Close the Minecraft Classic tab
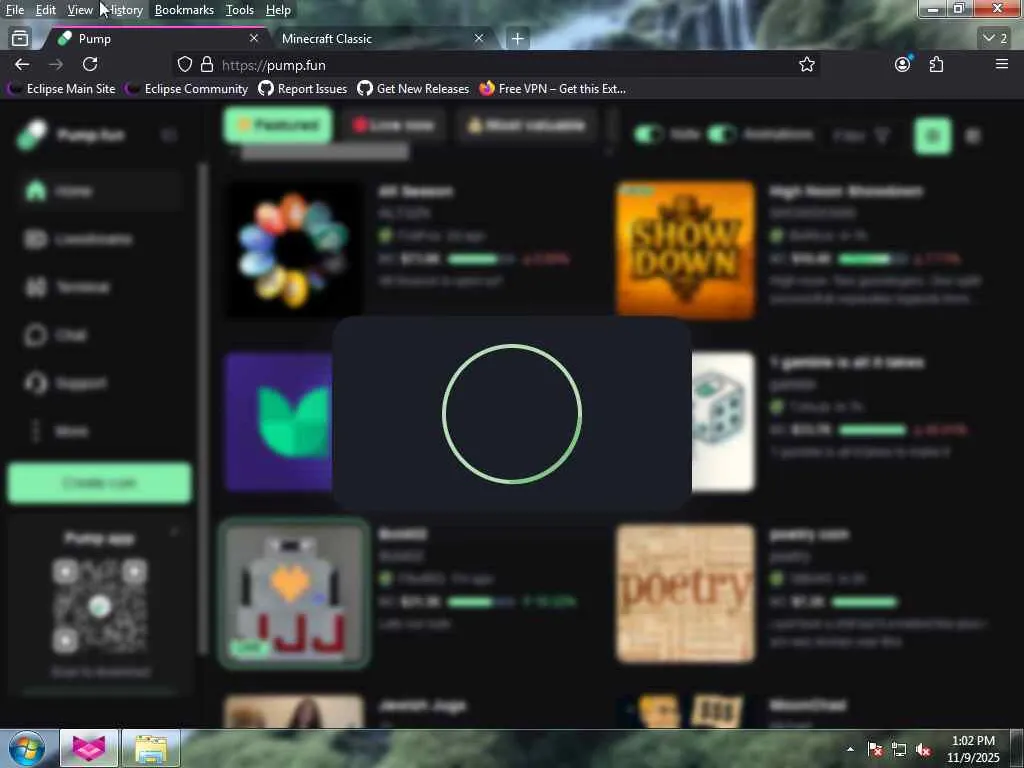Screen dimensions: 1024x768 pyautogui.click(x=479, y=39)
